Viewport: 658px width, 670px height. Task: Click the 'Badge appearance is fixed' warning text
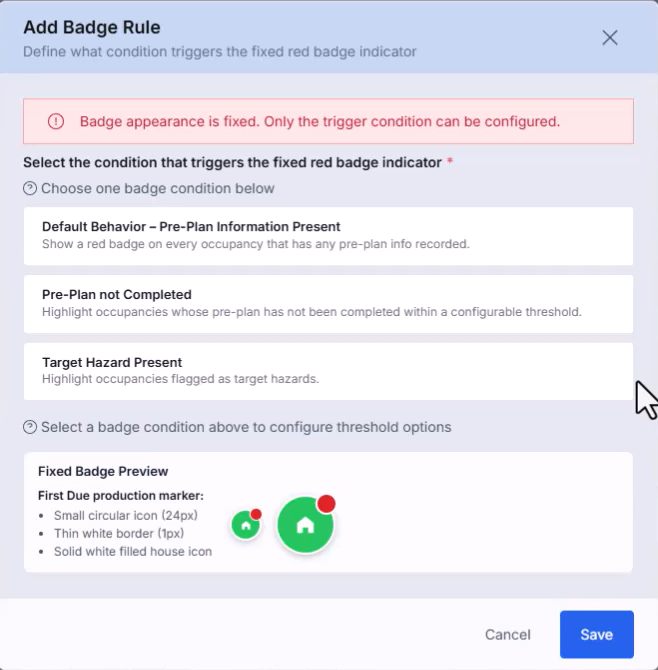320,121
